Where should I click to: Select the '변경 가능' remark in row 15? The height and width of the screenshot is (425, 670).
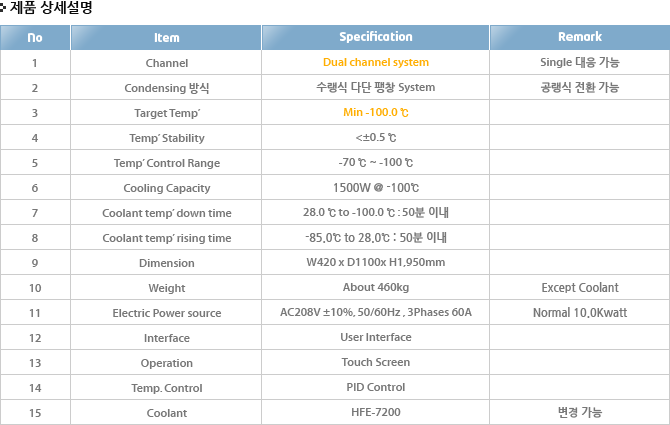(x=580, y=412)
